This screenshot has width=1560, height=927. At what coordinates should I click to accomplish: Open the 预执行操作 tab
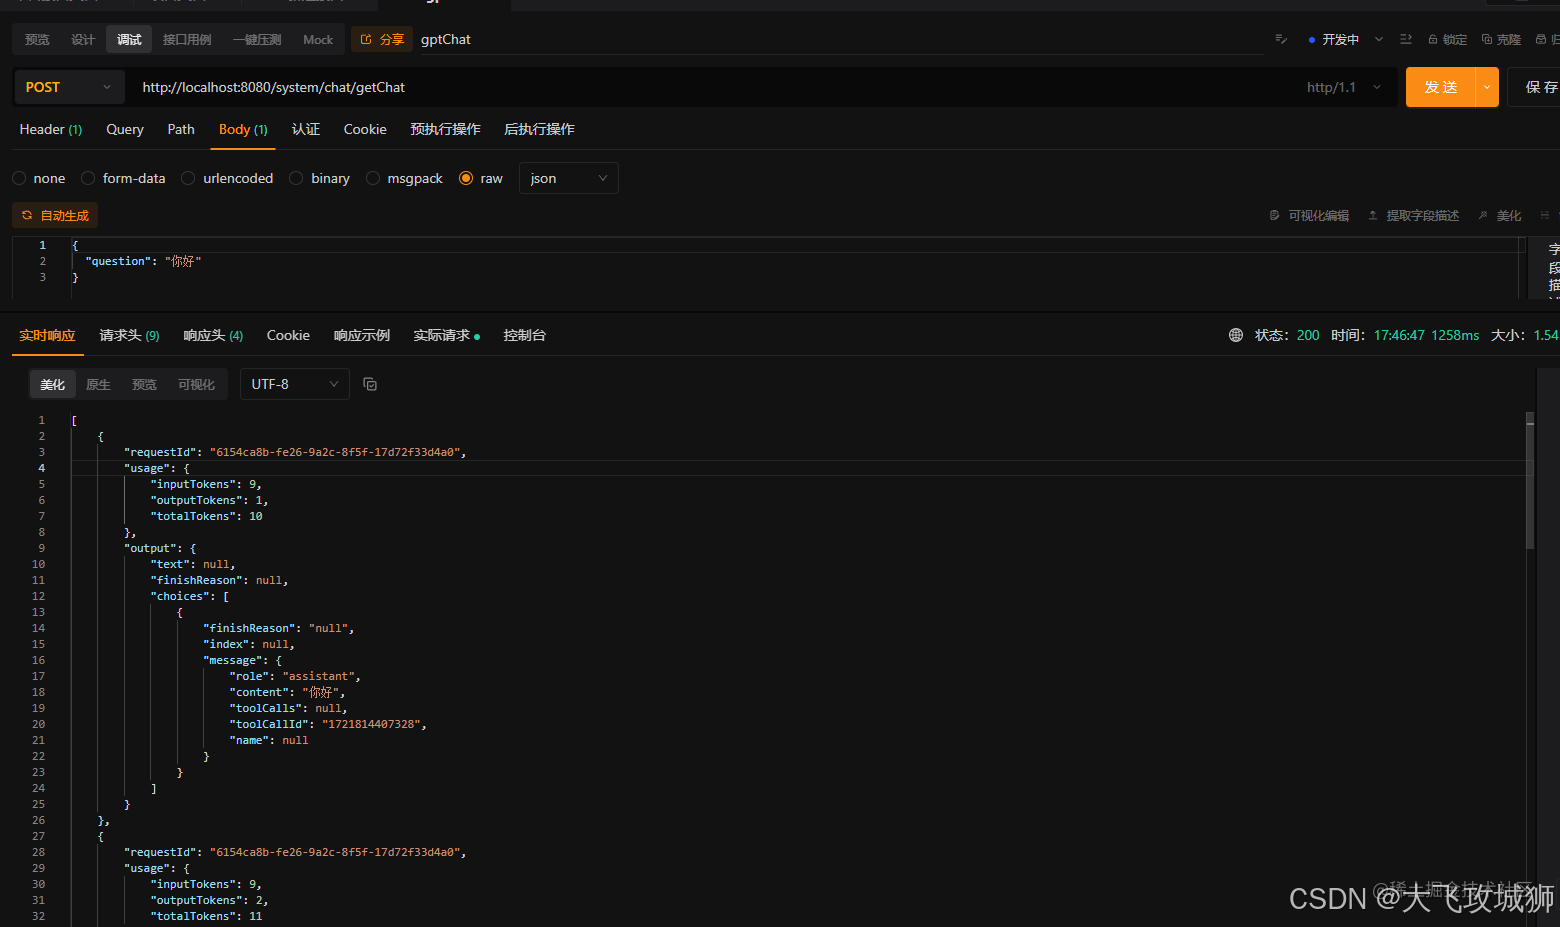point(445,129)
